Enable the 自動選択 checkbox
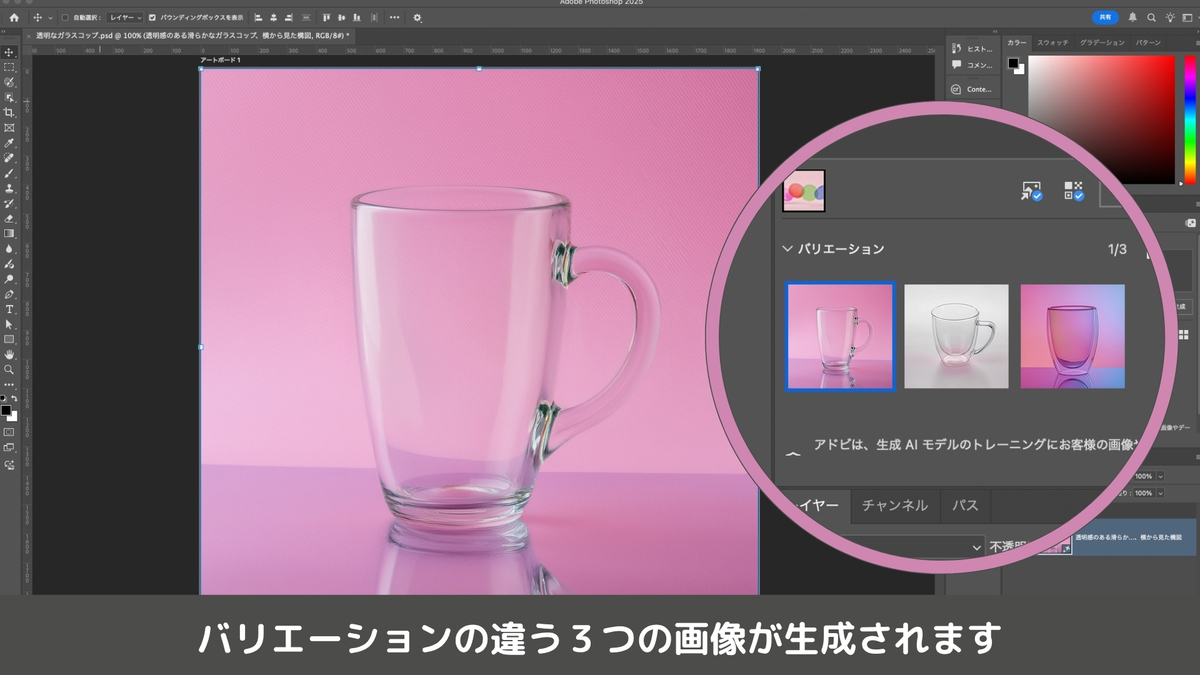 click(x=65, y=17)
